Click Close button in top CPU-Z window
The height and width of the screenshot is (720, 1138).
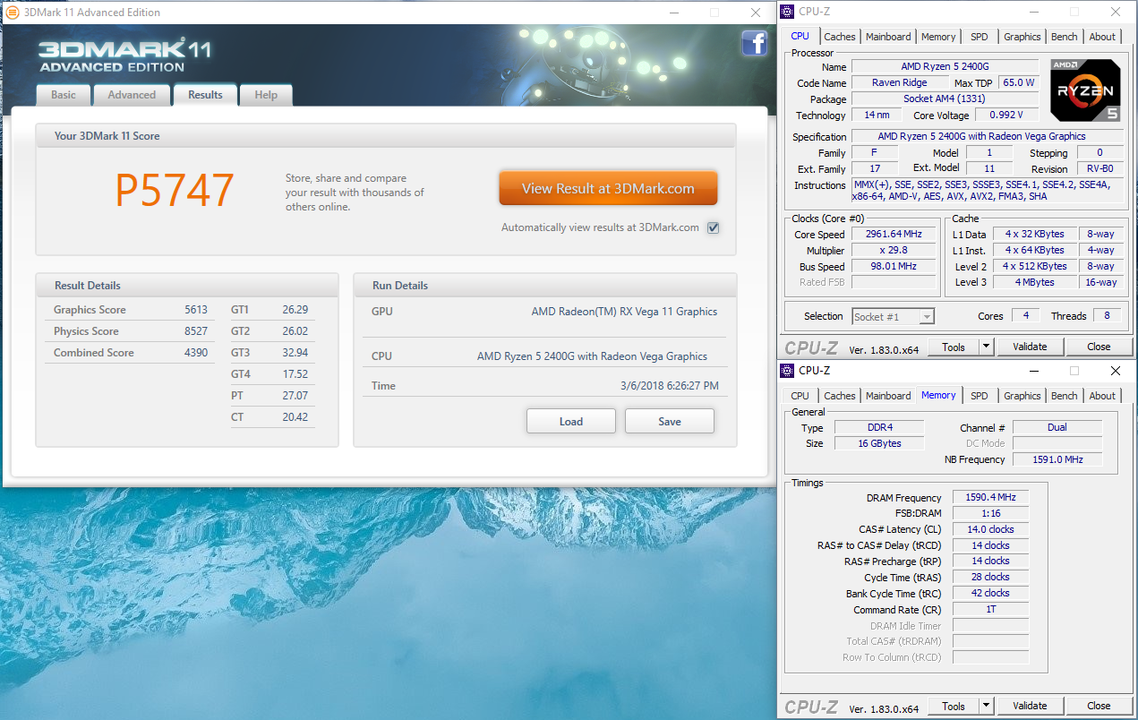[1098, 347]
